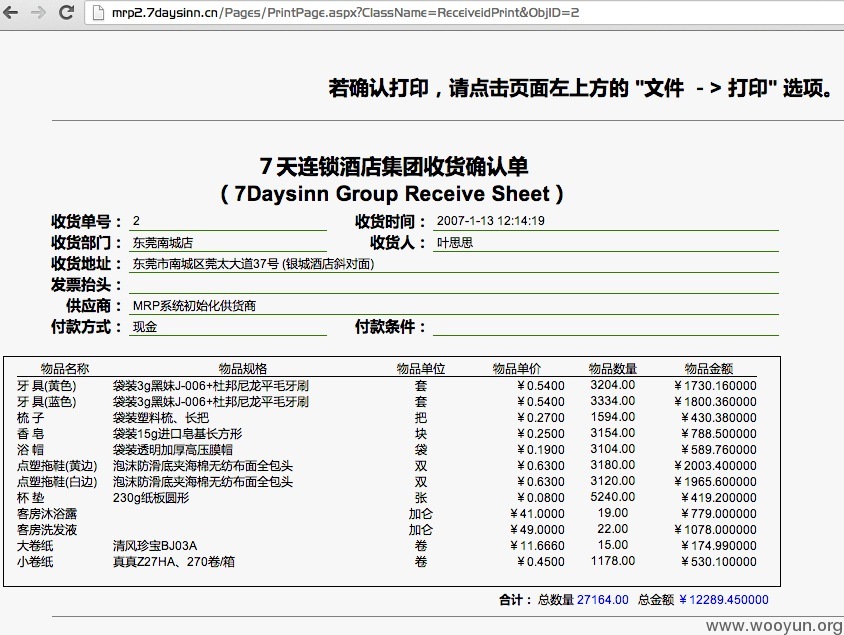Click the 物品单位 column header
The image size is (844, 635).
(421, 369)
